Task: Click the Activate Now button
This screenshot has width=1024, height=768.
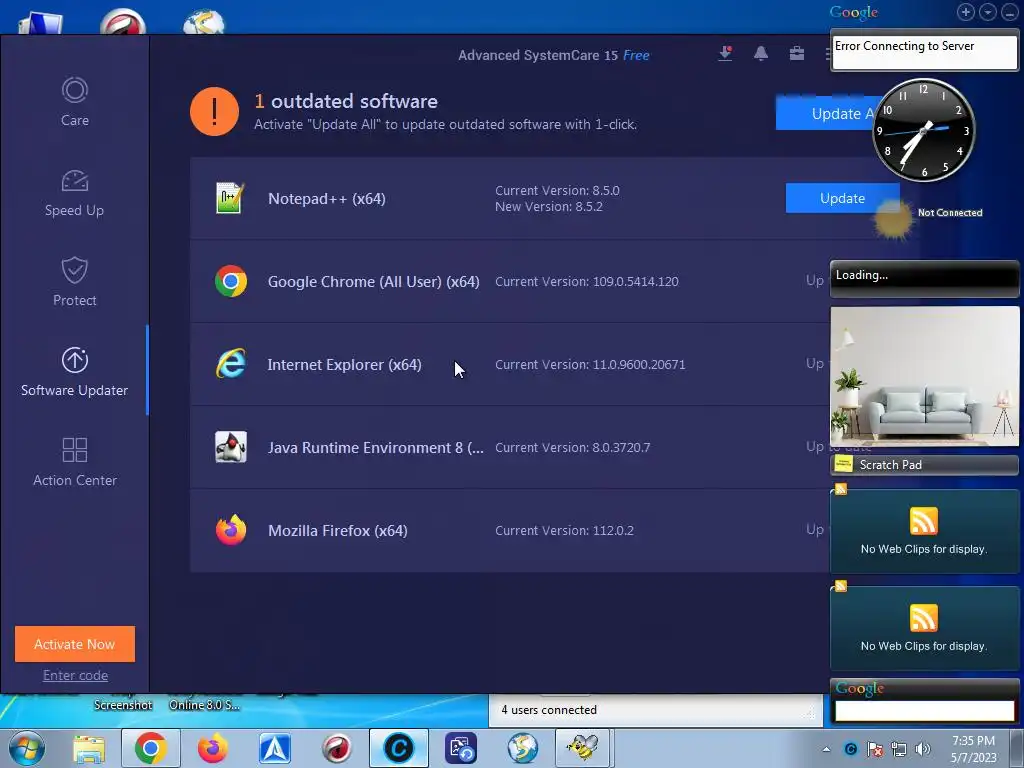Action: tap(74, 644)
